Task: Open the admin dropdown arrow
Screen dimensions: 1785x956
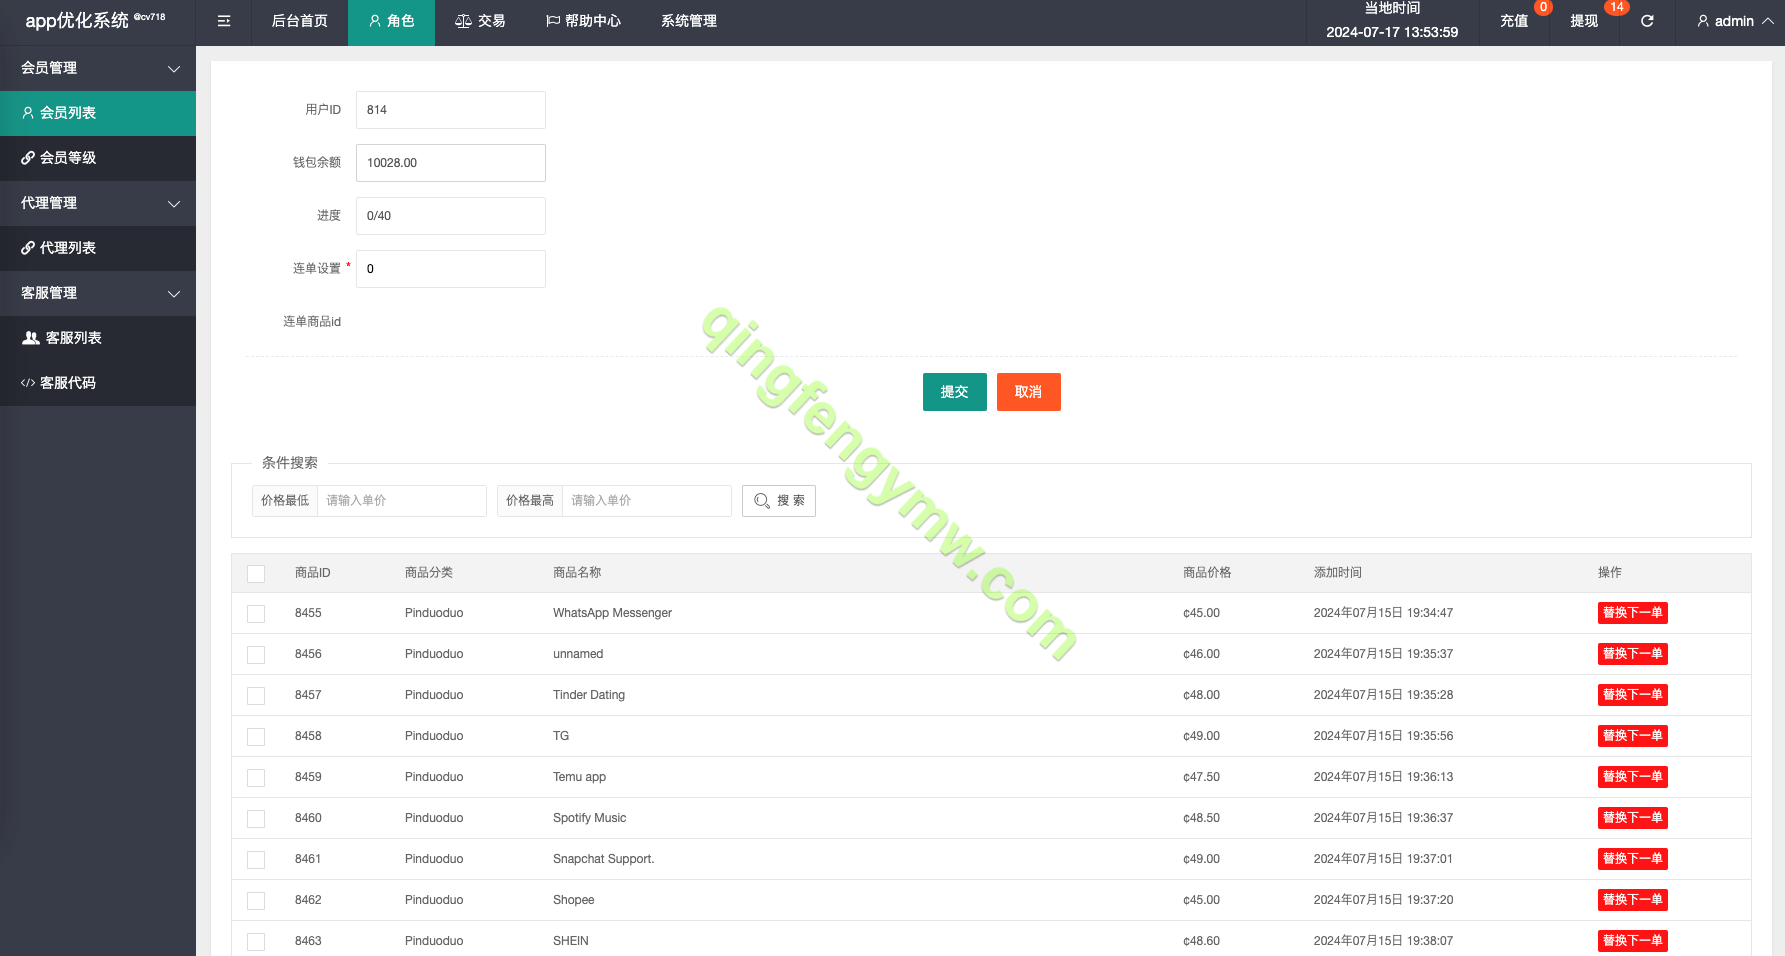Action: click(1768, 21)
